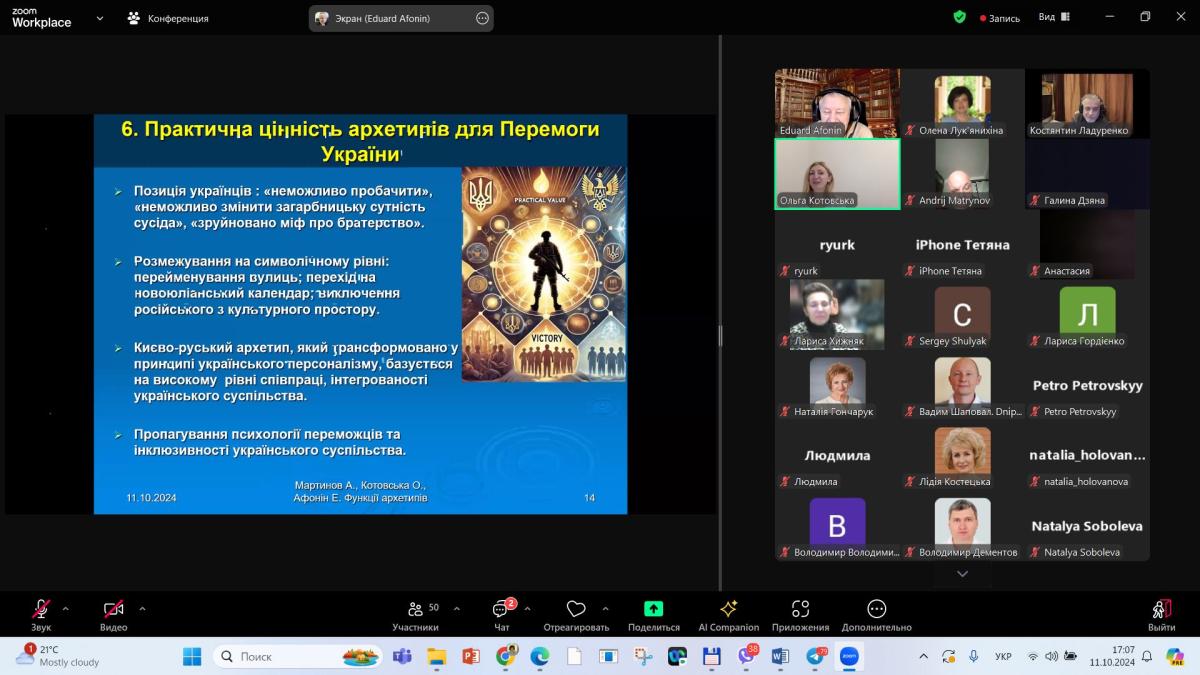Open the React hearts icon
Screen dimensions: 1200x675
point(576,610)
